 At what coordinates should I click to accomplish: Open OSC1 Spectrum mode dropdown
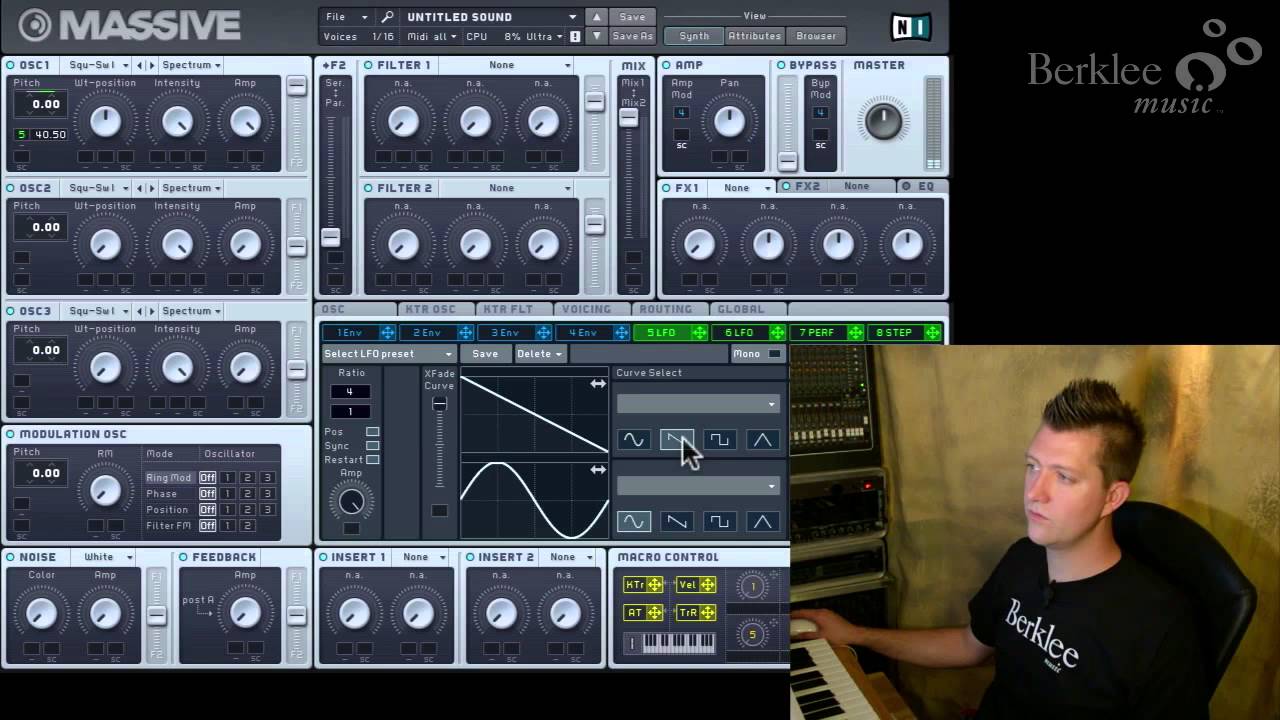point(191,65)
